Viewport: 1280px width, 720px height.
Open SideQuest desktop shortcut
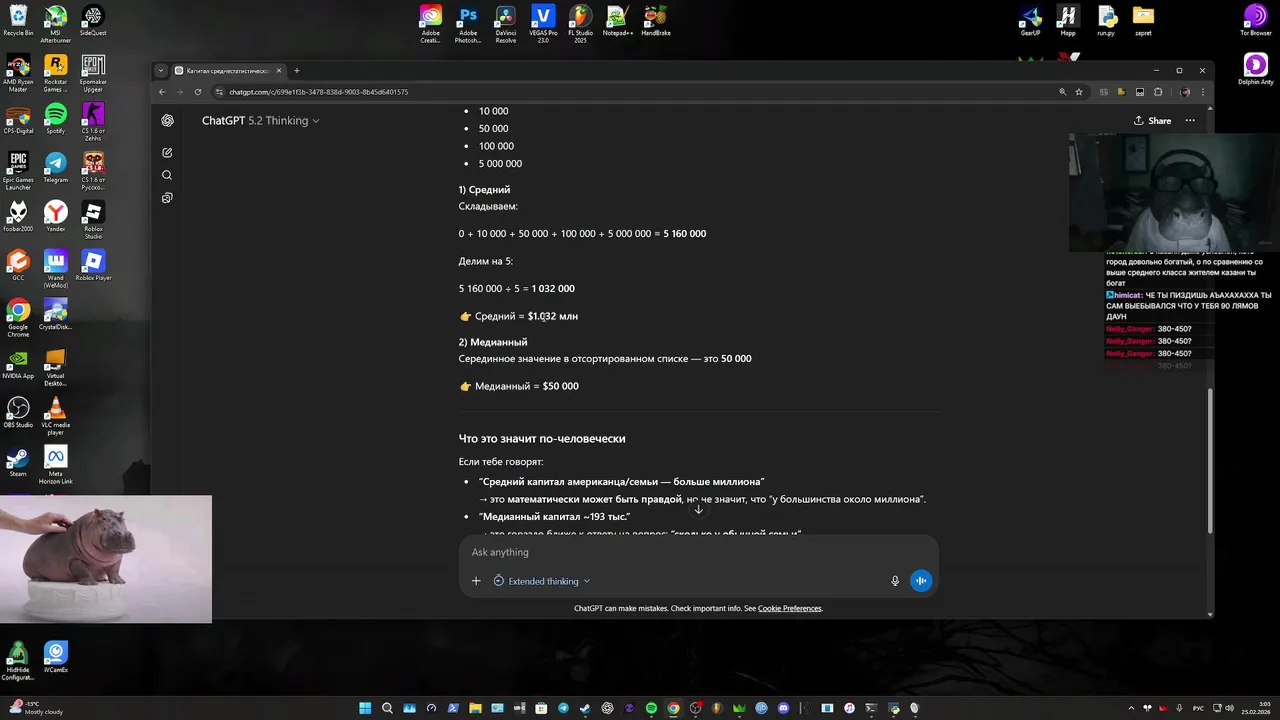click(x=93, y=21)
